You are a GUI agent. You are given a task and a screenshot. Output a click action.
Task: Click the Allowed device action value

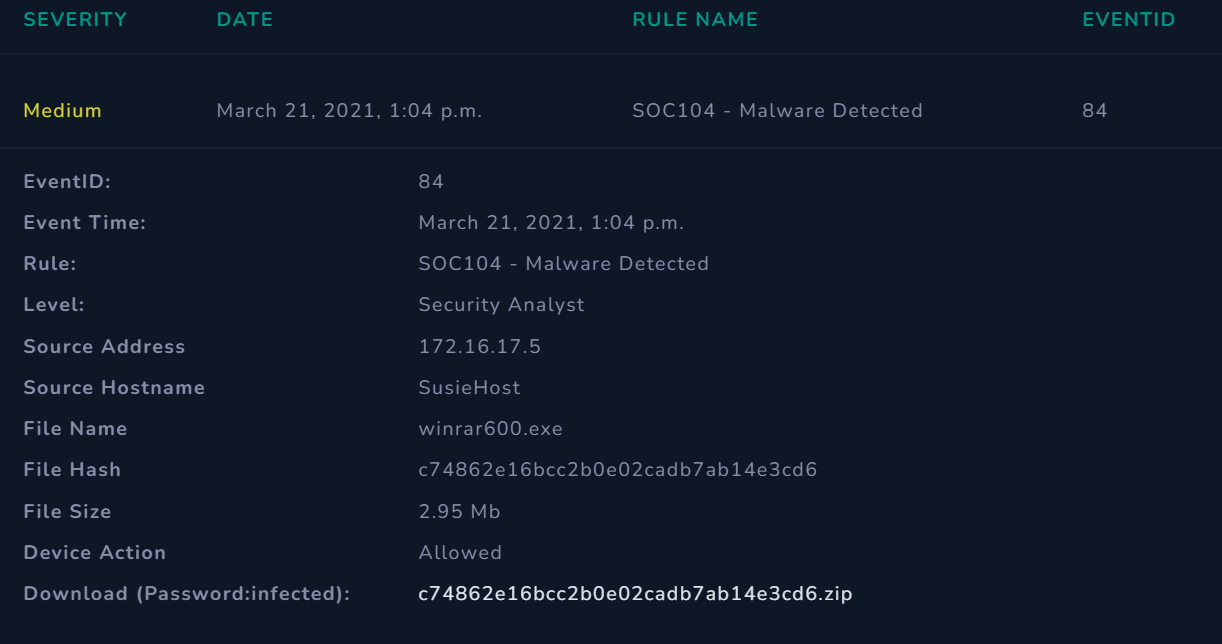click(460, 552)
